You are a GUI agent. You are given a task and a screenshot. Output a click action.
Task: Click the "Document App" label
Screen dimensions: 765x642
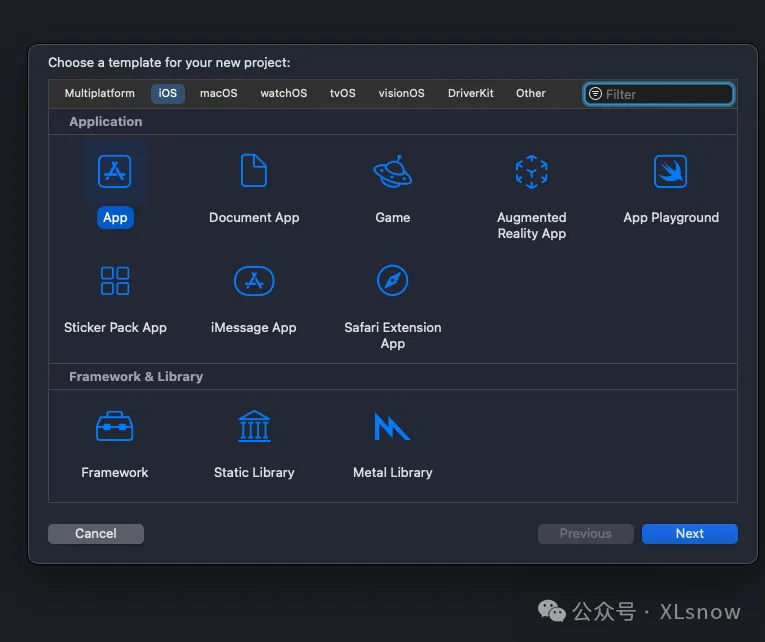click(254, 218)
